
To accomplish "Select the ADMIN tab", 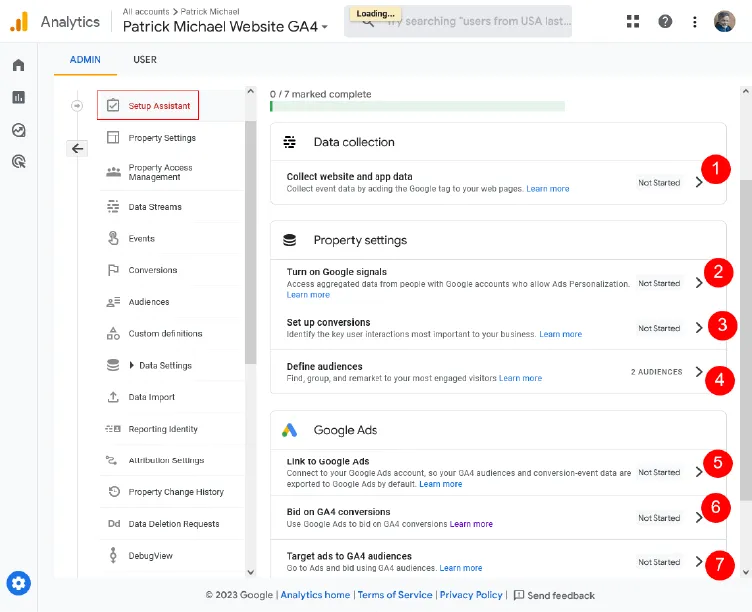I will [x=85, y=60].
